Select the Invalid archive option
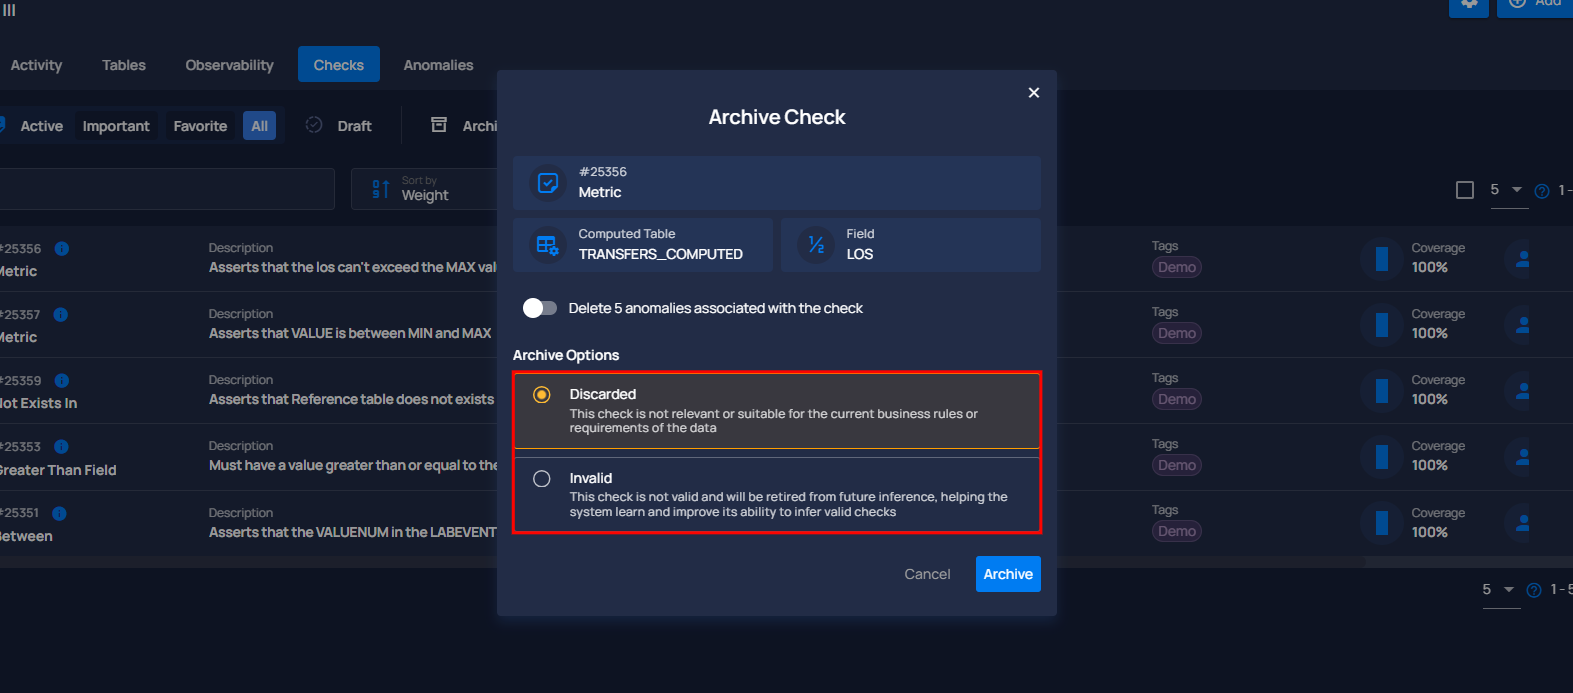Image resolution: width=1573 pixels, height=693 pixels. tap(777, 495)
